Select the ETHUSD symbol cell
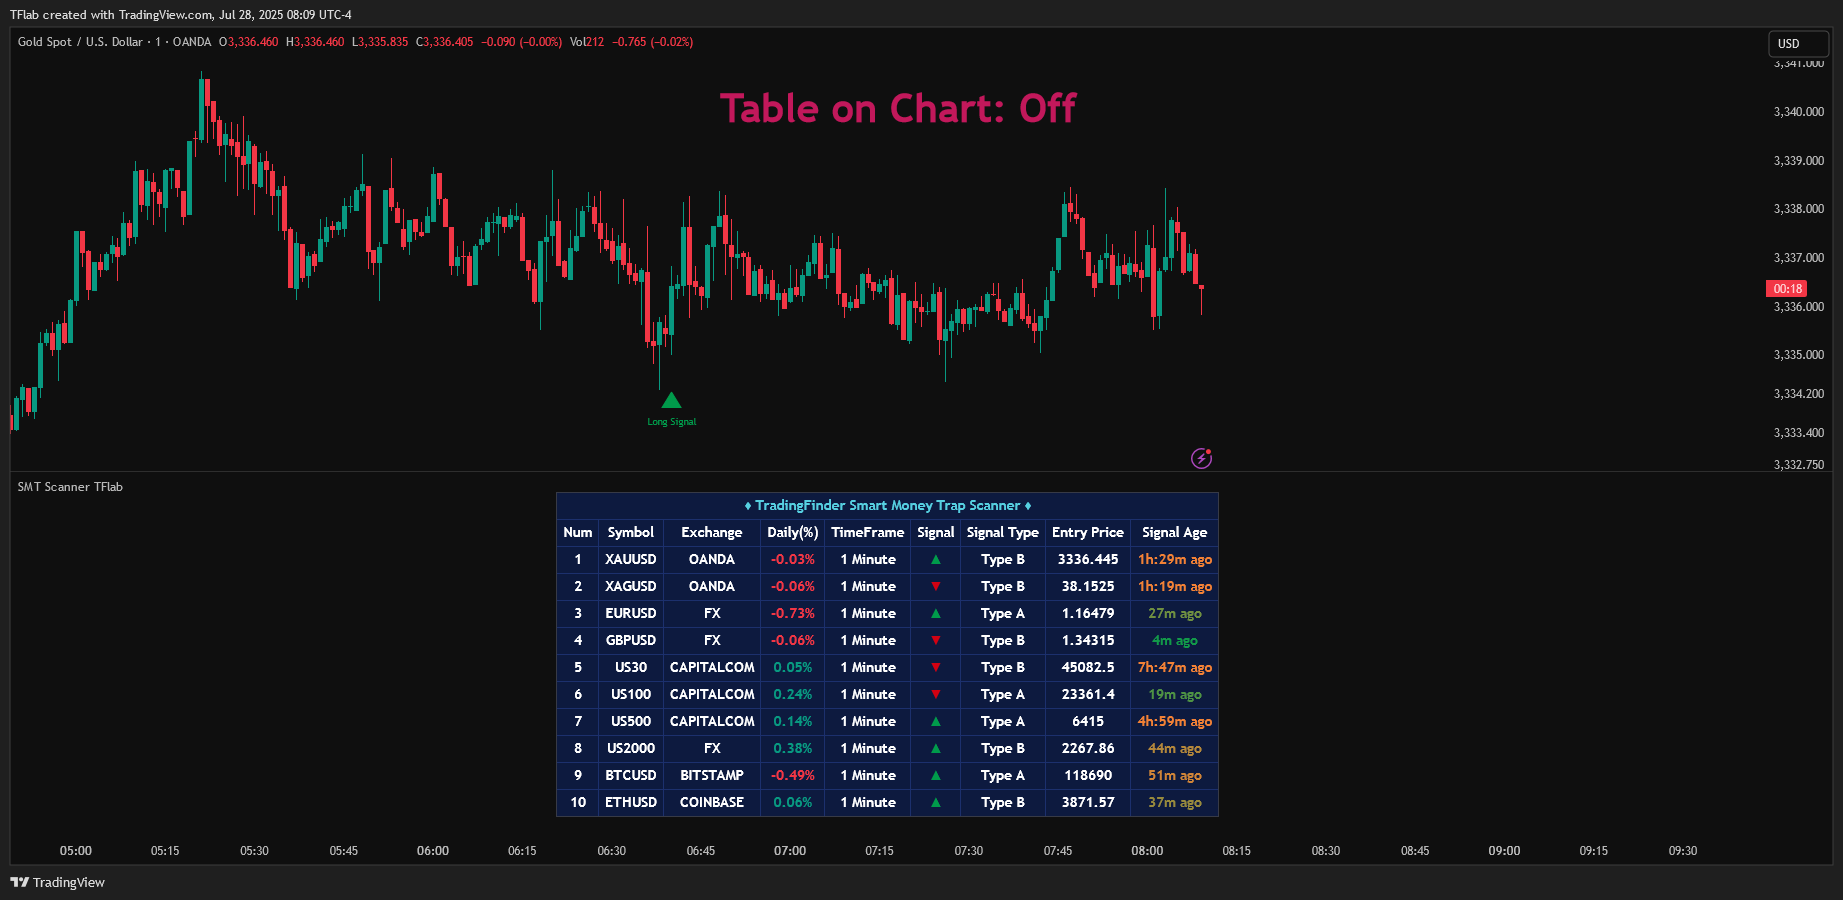This screenshot has width=1843, height=900. 631,803
